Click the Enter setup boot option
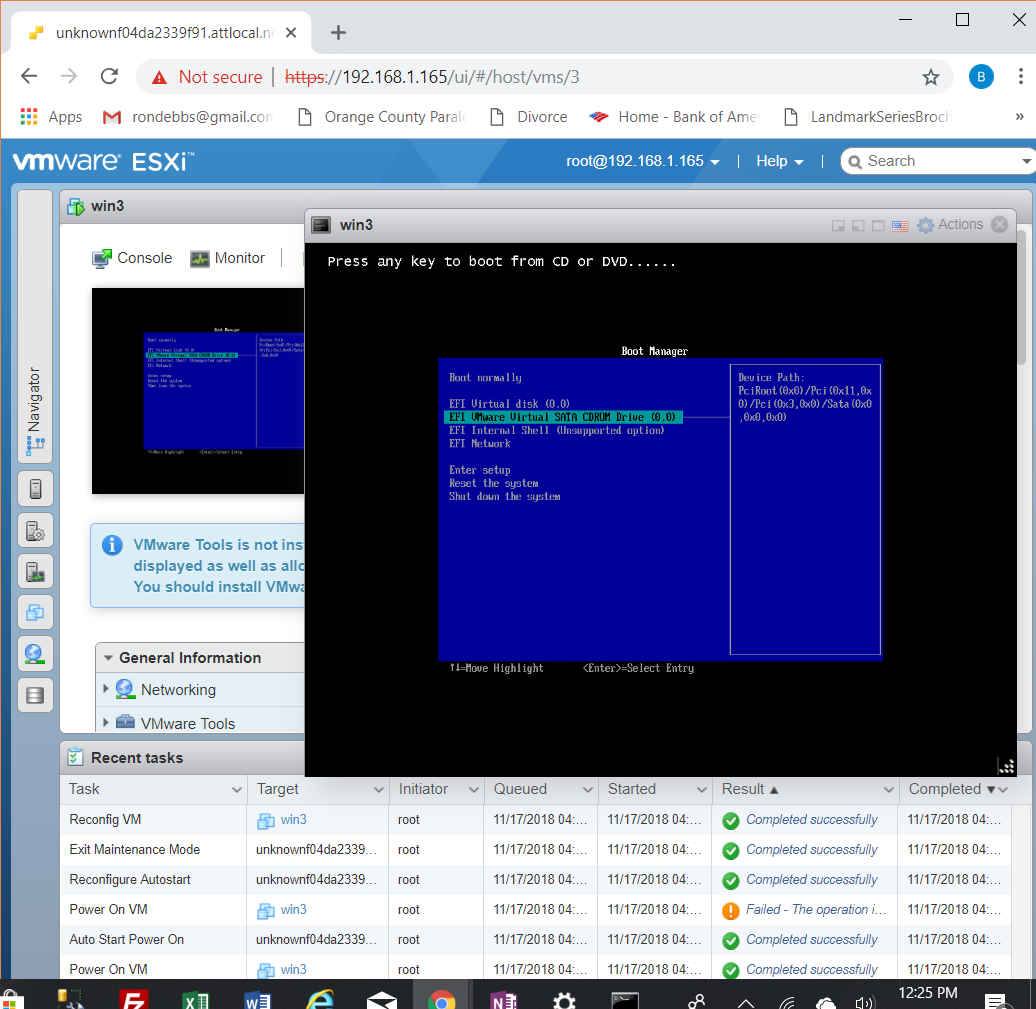Viewport: 1036px width, 1009px height. (480, 470)
